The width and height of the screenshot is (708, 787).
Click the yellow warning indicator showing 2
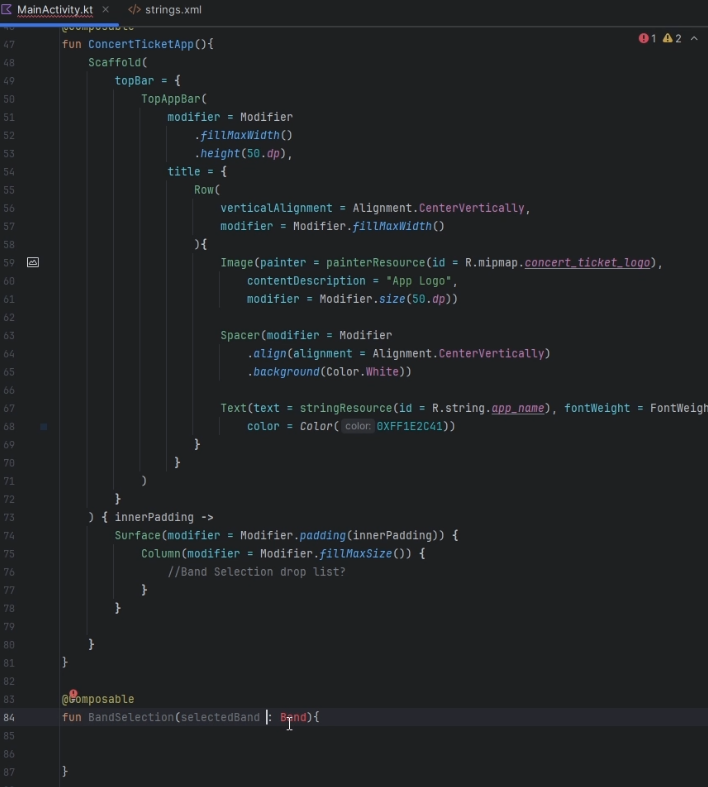point(672,38)
